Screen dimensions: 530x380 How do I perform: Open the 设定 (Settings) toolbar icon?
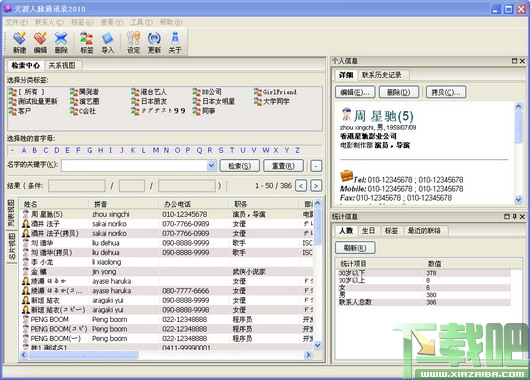coord(134,42)
